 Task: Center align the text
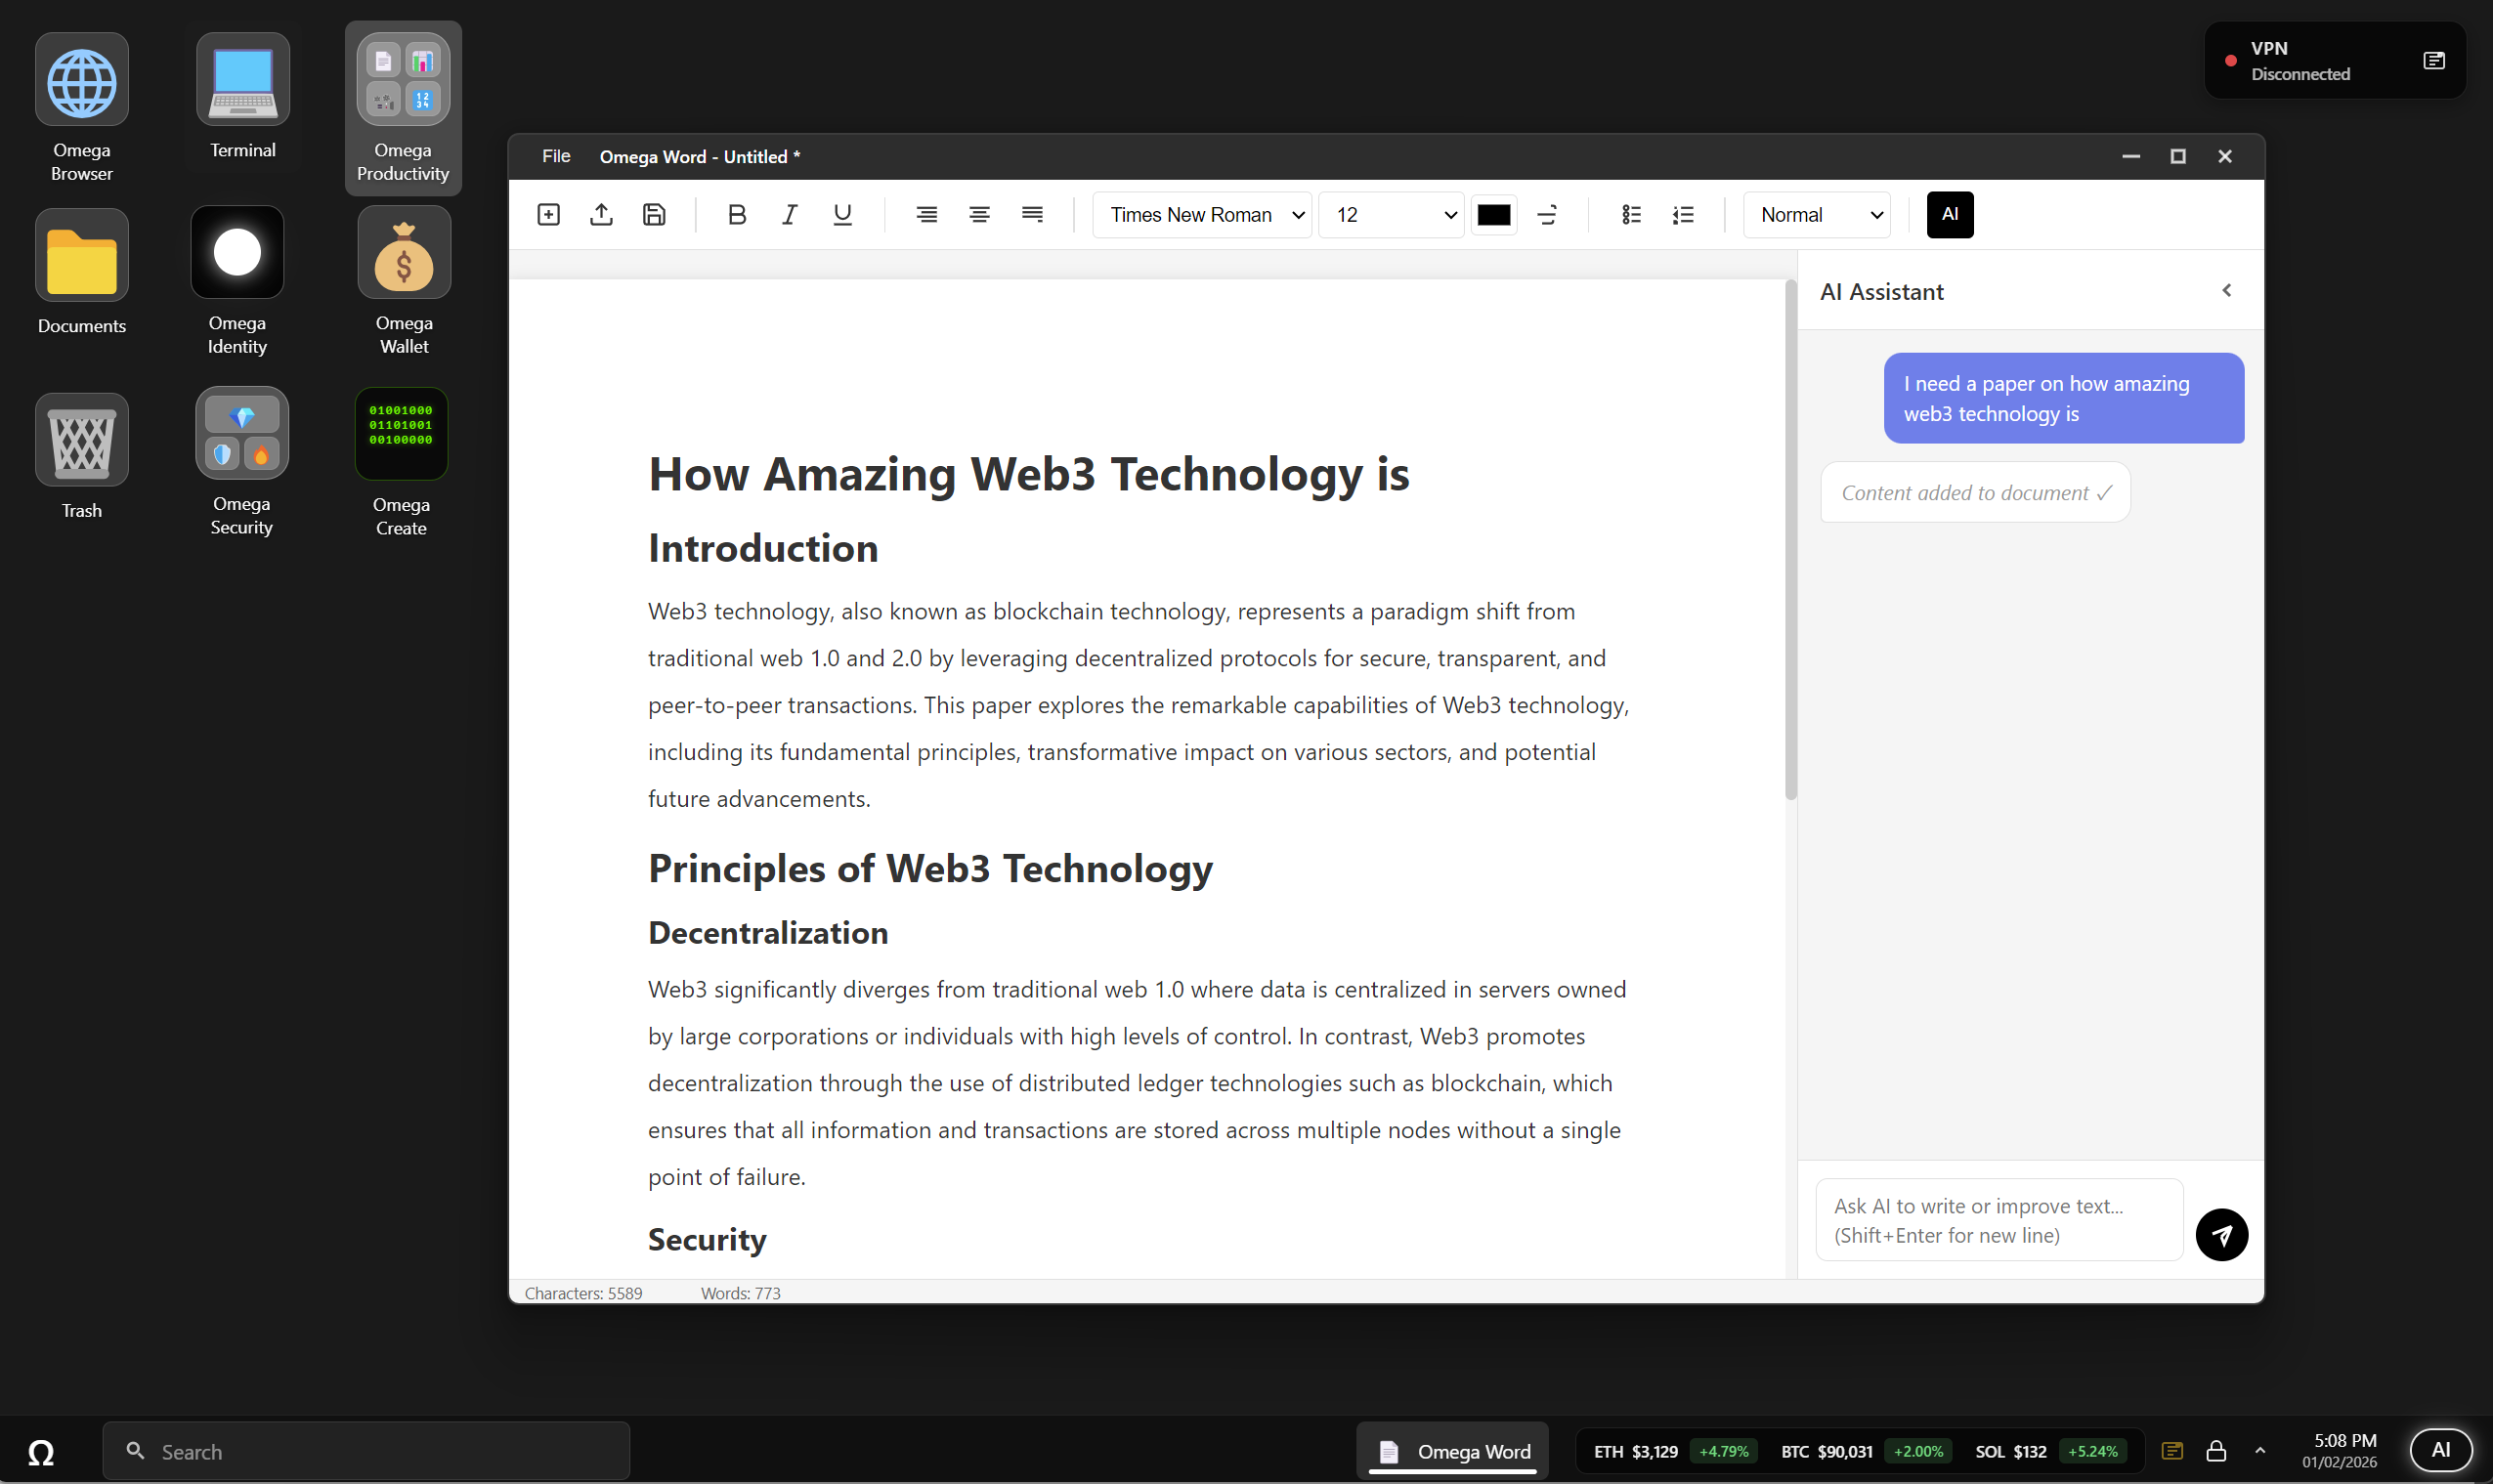pos(979,215)
